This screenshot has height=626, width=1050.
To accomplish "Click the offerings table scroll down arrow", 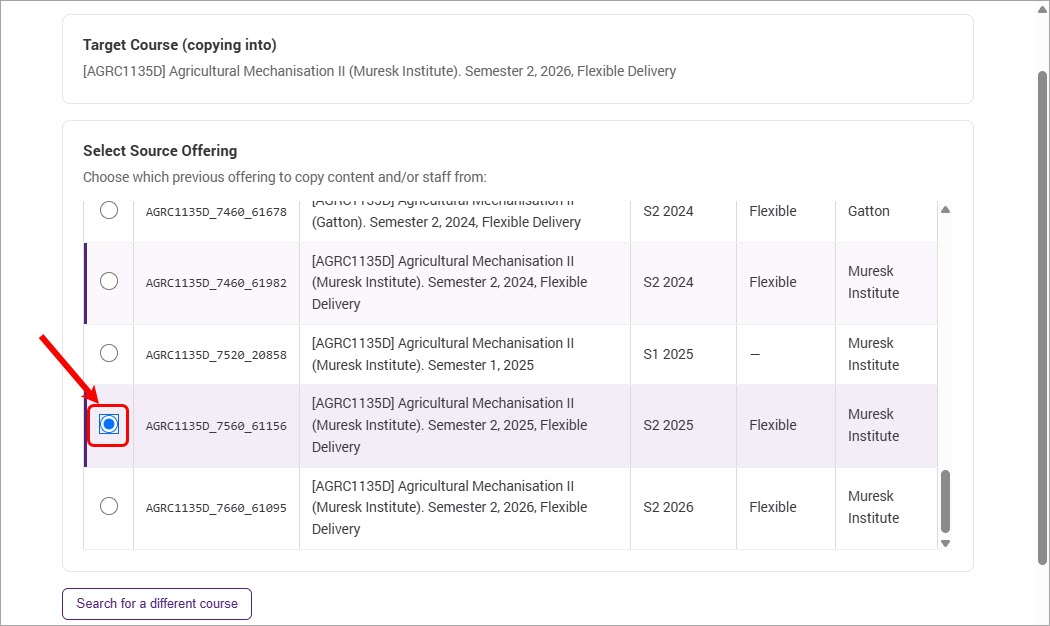I will [945, 544].
